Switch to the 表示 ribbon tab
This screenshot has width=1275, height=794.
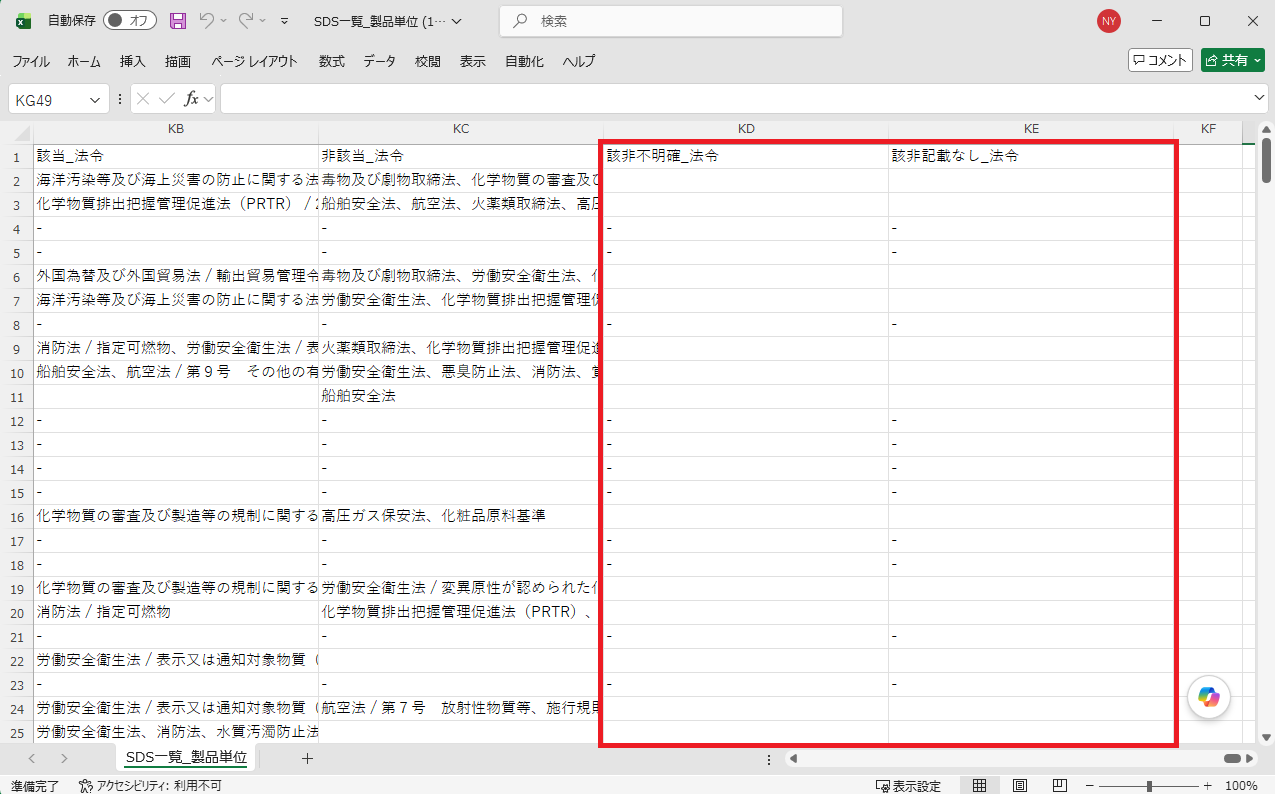(x=473, y=61)
